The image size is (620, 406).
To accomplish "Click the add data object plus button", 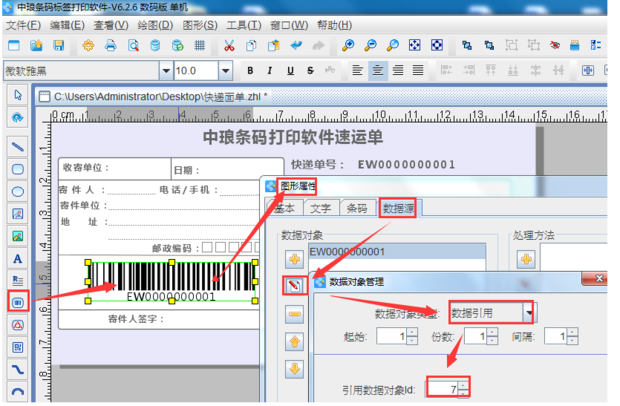I will [295, 259].
